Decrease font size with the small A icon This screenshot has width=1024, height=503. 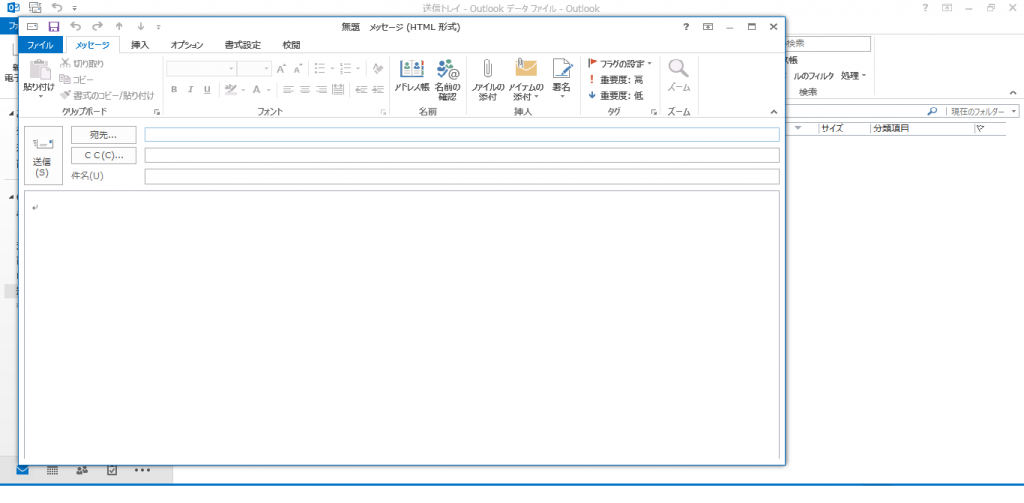pyautogui.click(x=298, y=69)
